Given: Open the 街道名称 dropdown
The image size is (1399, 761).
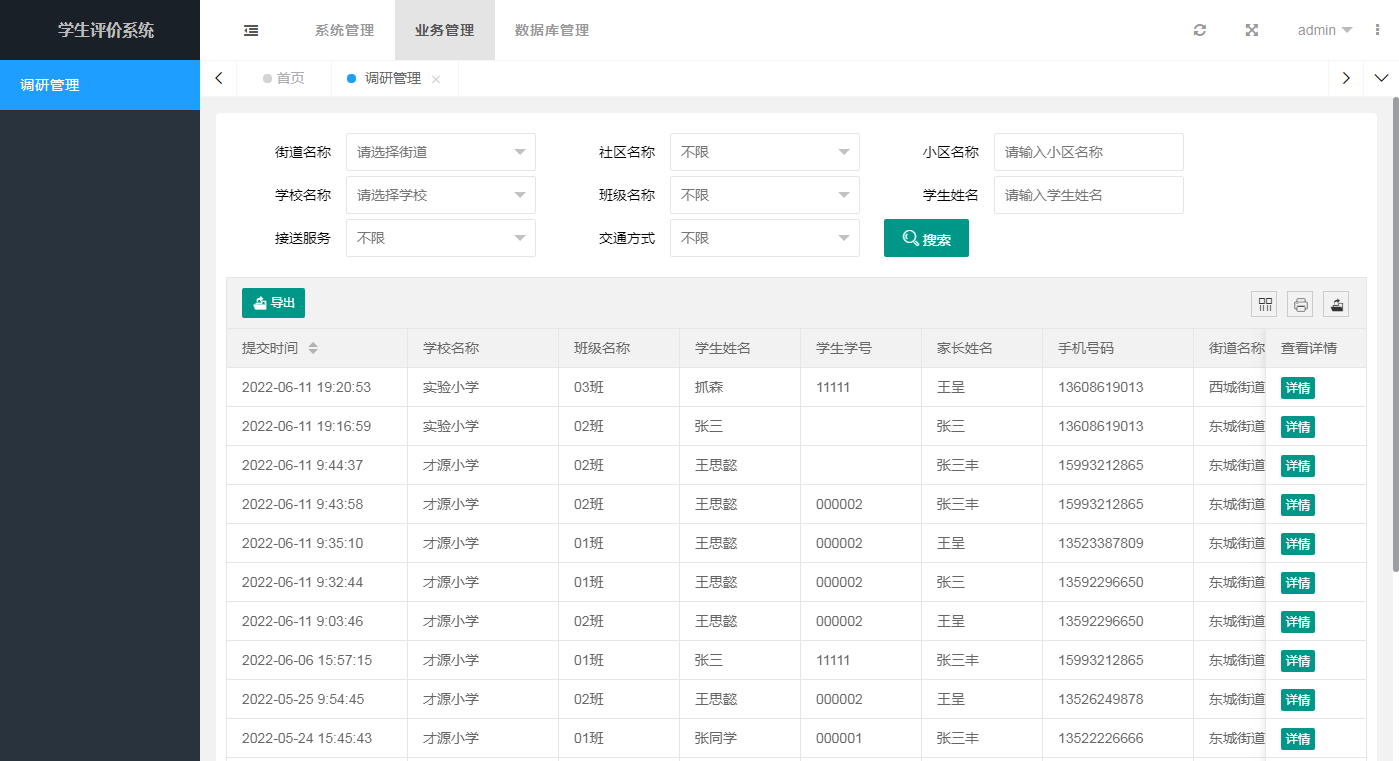Looking at the screenshot, I should pos(440,152).
